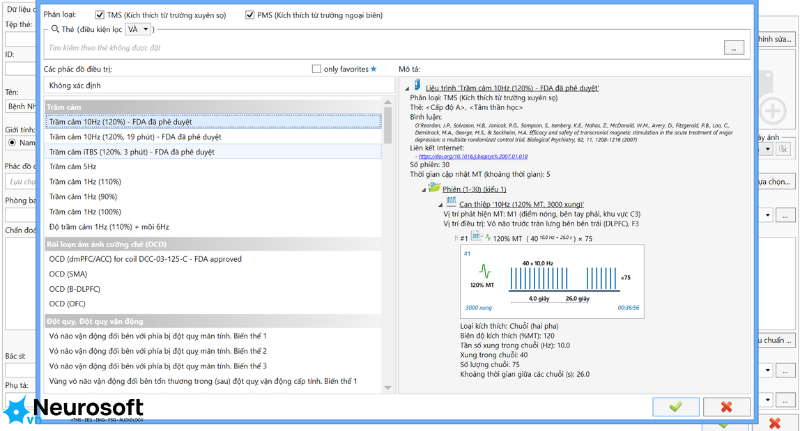
Task: Confirm selection with green checkmark button
Action: (676, 407)
